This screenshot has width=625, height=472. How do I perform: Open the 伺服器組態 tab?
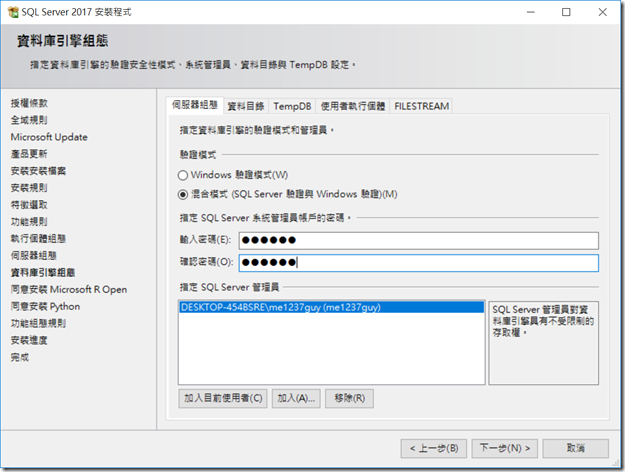click(195, 105)
